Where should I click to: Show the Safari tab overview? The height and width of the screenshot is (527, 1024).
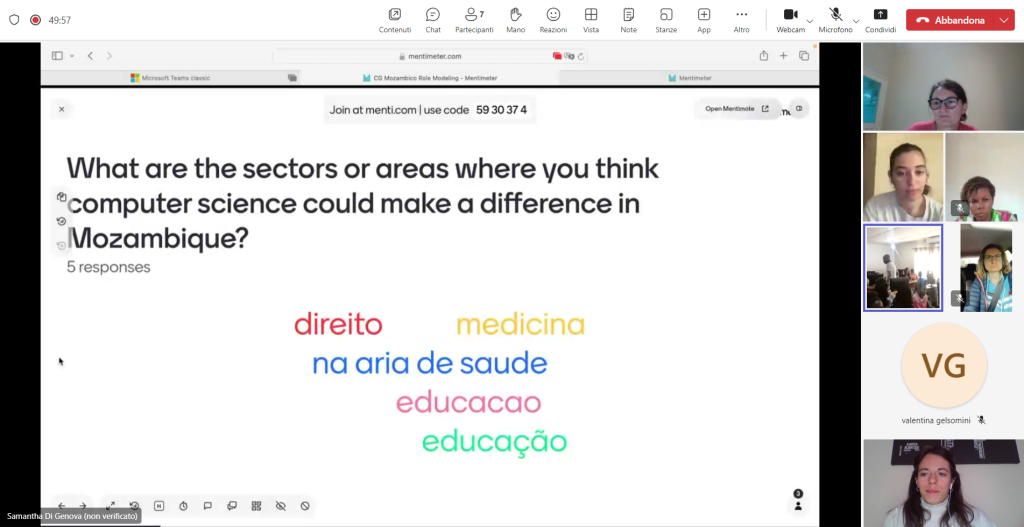pyautogui.click(x=804, y=56)
